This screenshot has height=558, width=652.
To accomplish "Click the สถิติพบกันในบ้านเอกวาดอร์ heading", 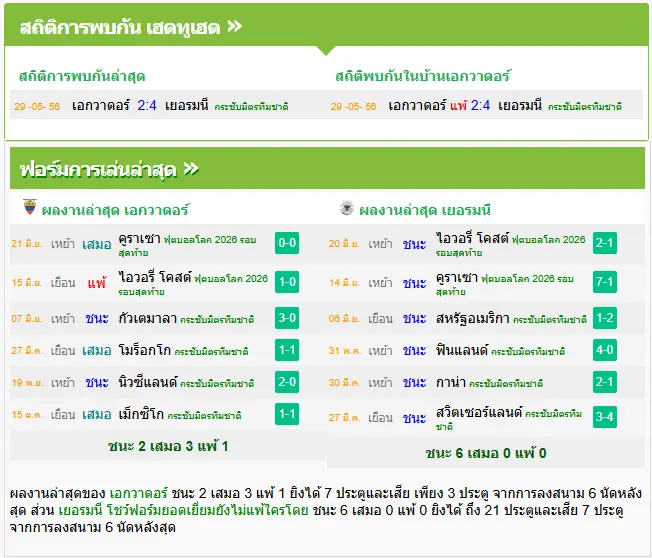I will (423, 77).
